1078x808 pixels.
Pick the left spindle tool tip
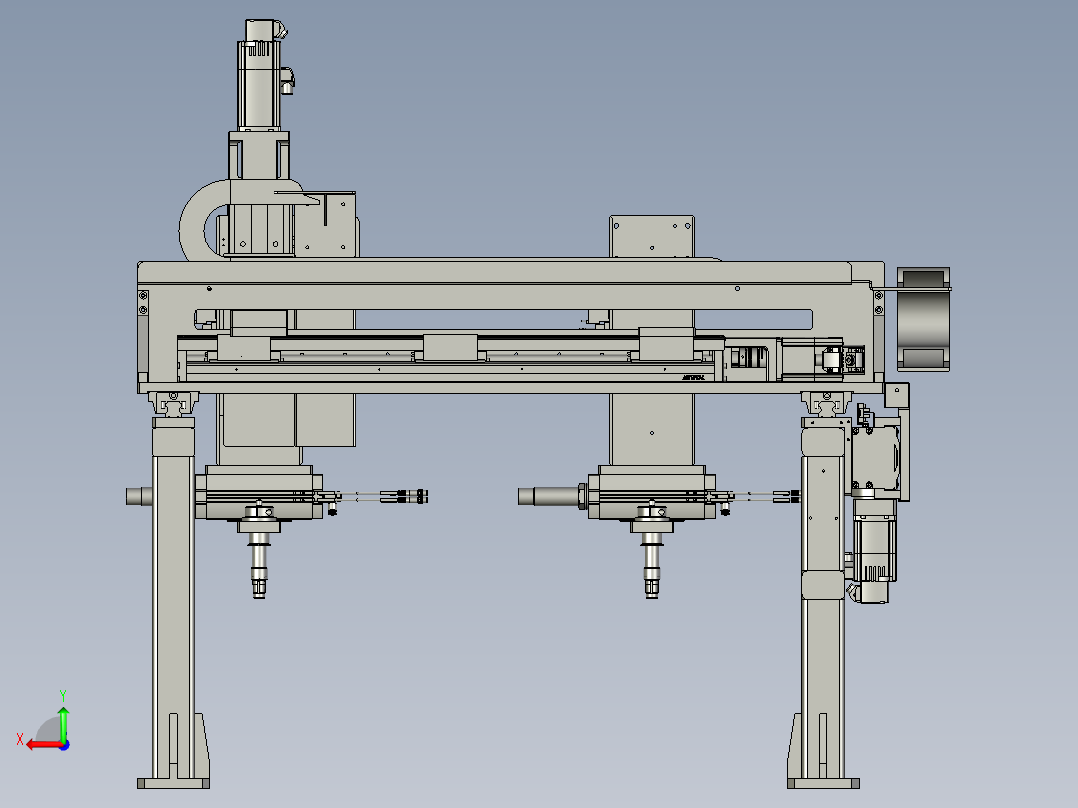(x=259, y=589)
